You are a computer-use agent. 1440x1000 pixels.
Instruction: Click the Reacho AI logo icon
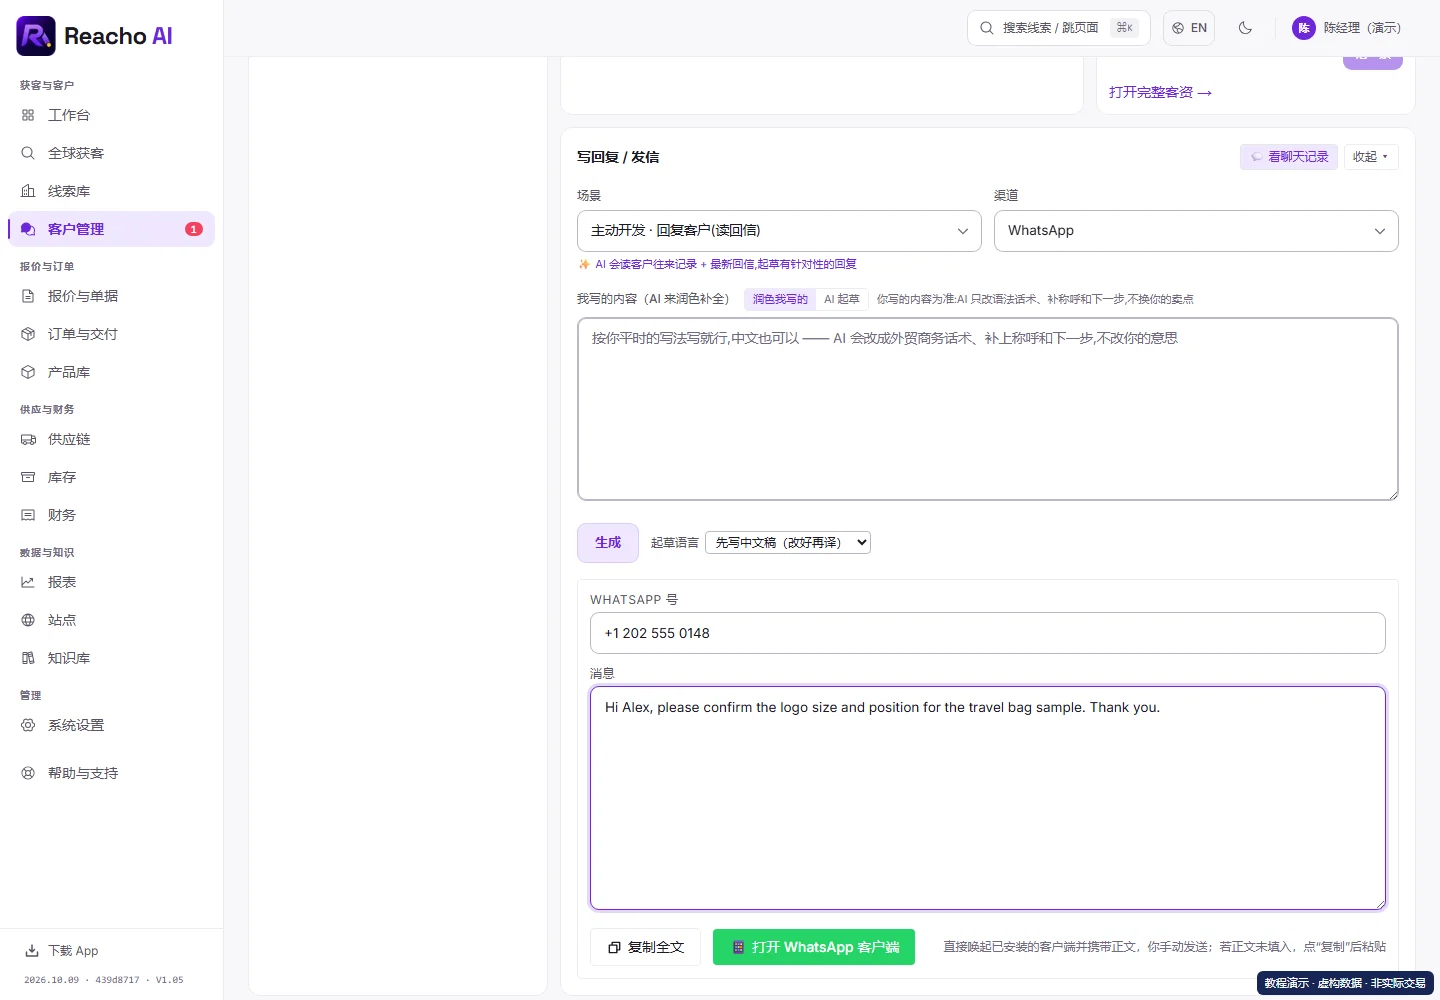[x=36, y=36]
